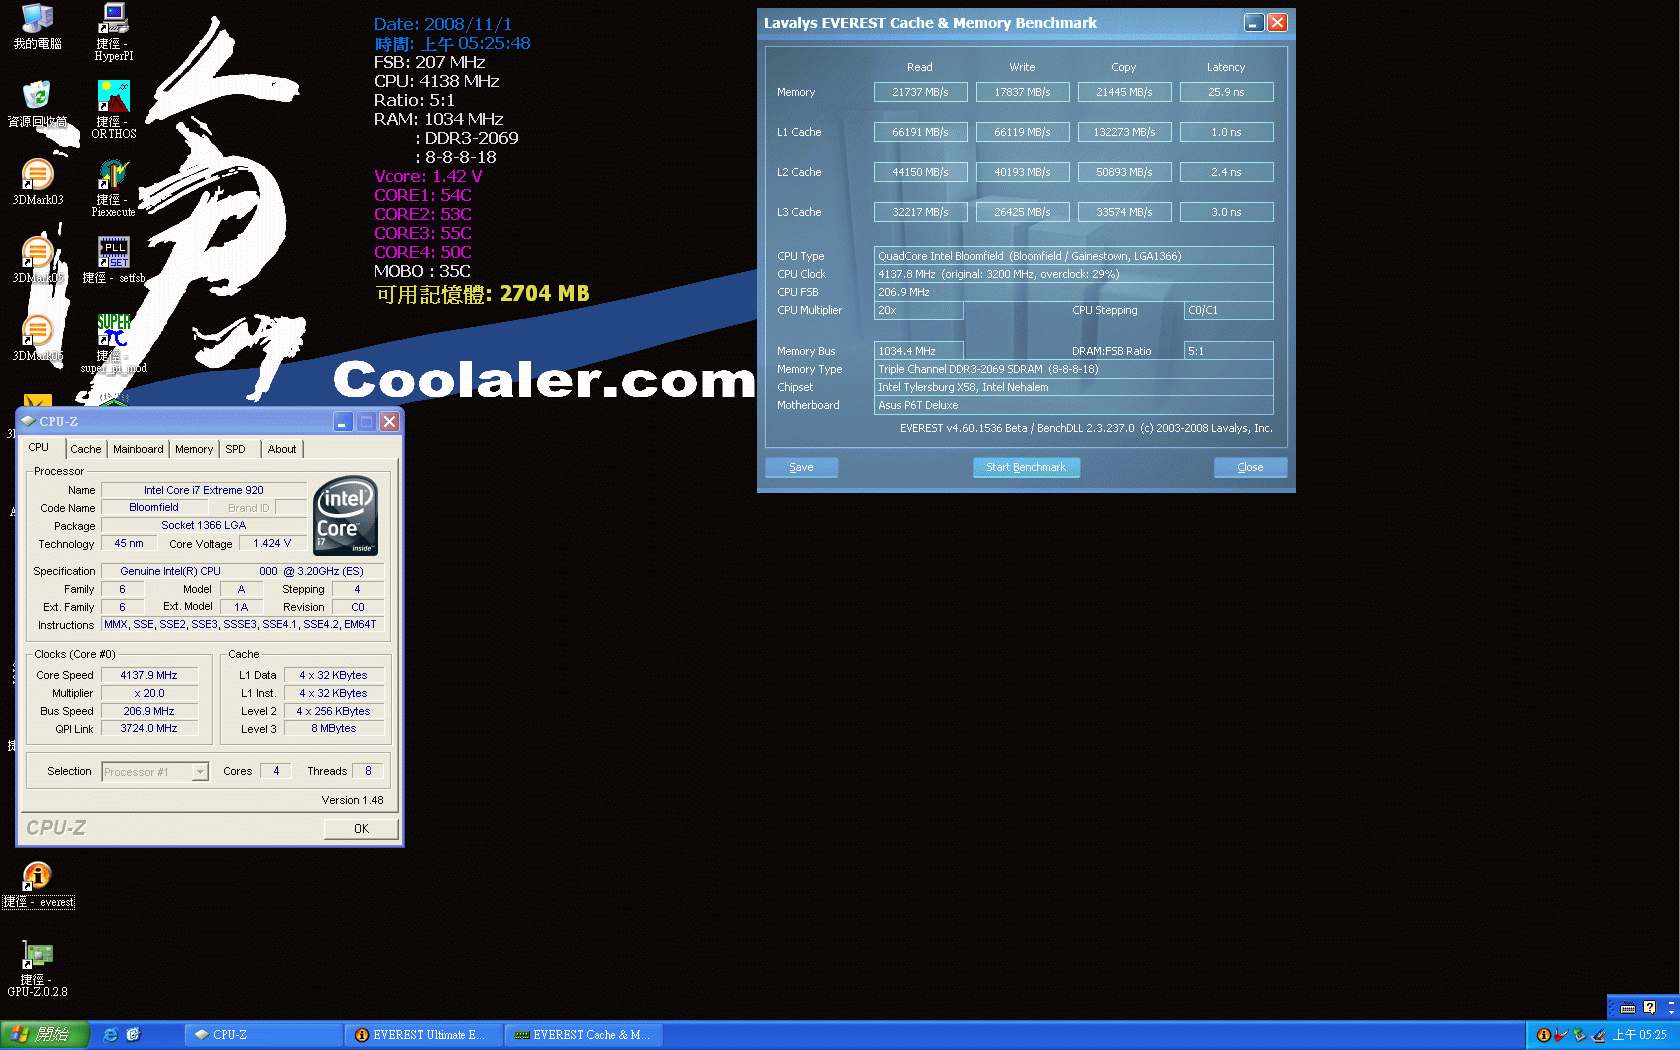Switch to the Cache tab in CPU-Z
This screenshot has width=1680, height=1050.
click(86, 449)
